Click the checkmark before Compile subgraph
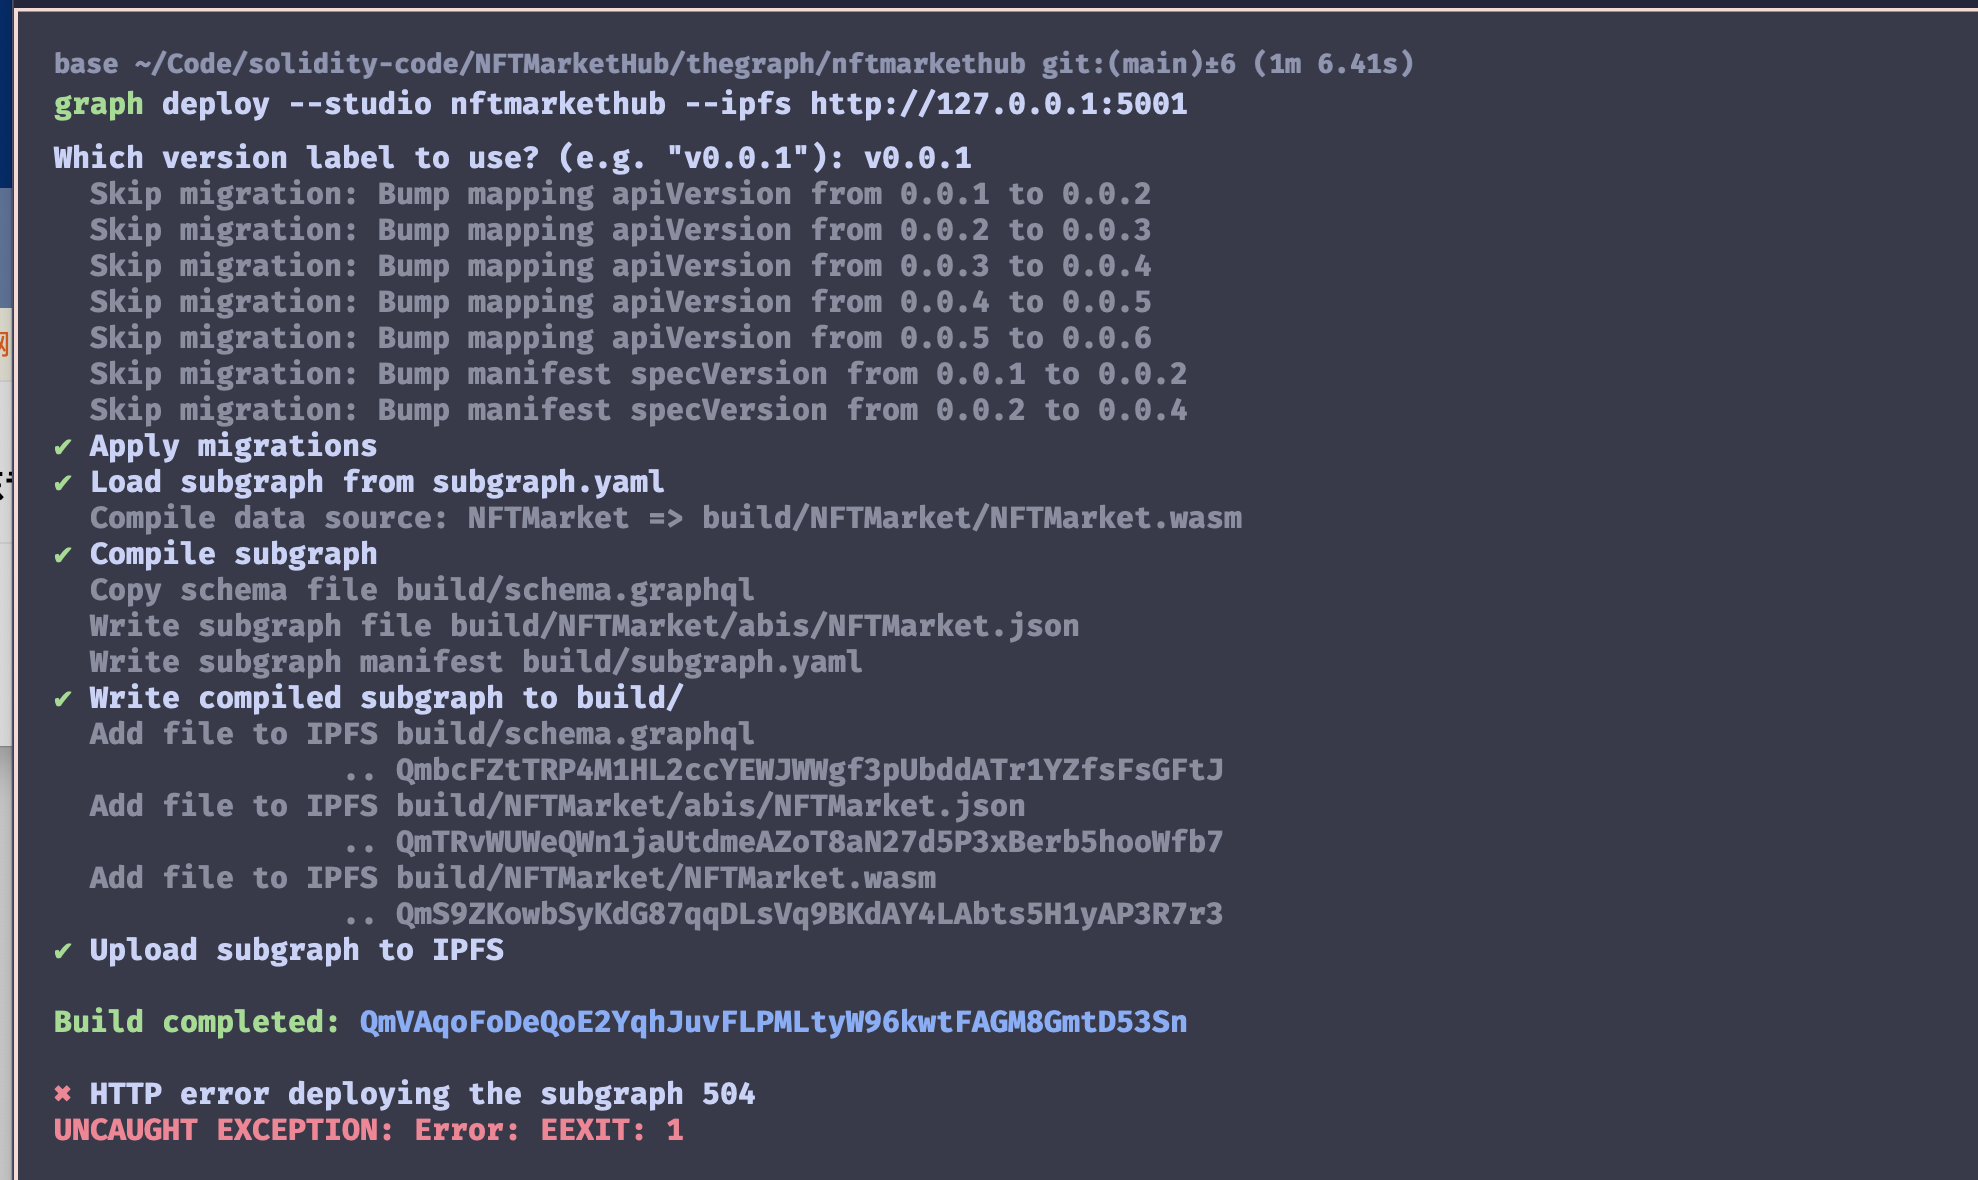 tap(63, 554)
